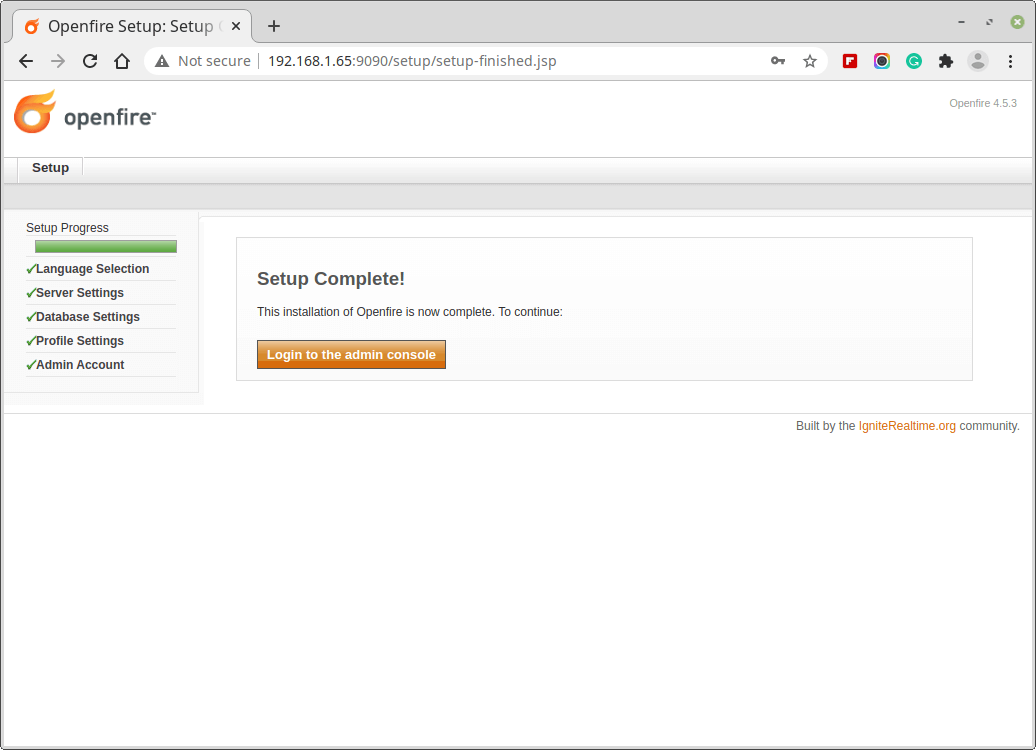The width and height of the screenshot is (1036, 750).
Task: Open saved passwords key icon
Action: pyautogui.click(x=778, y=61)
